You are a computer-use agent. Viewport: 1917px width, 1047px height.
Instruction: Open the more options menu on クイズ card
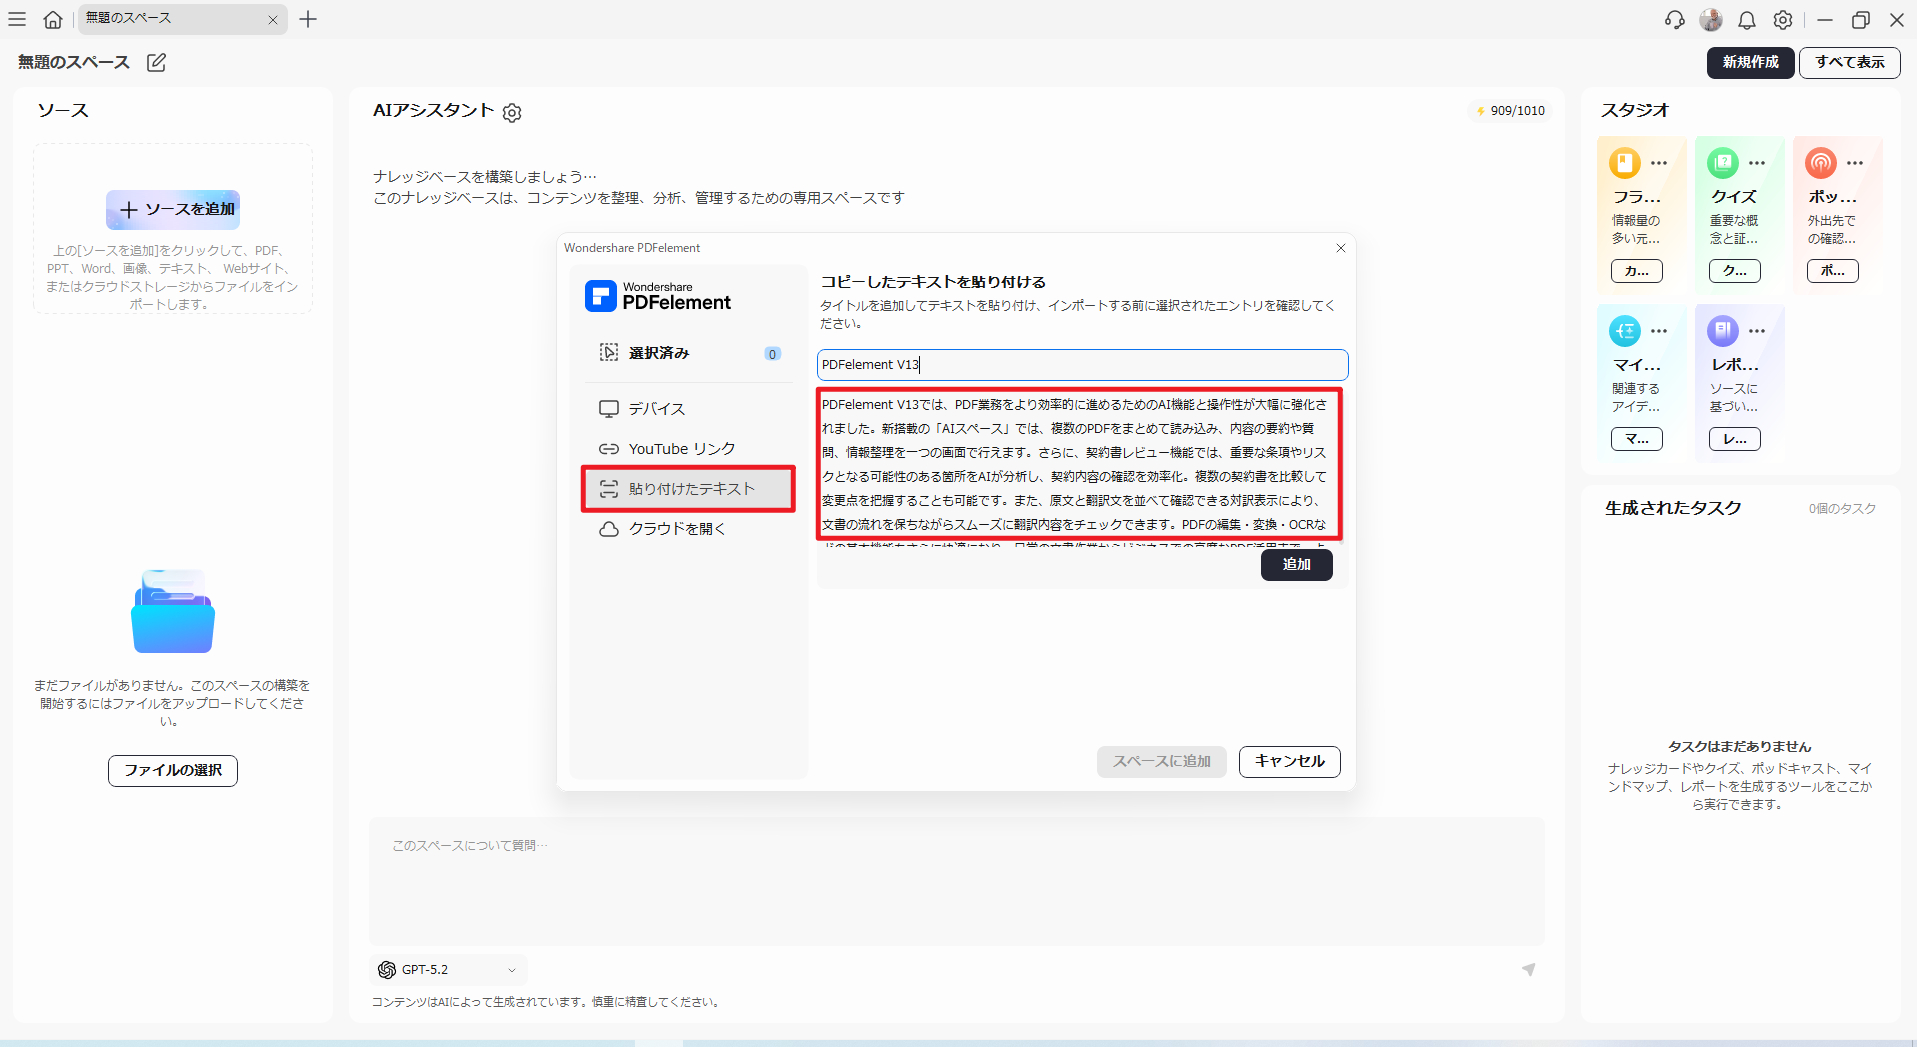point(1757,163)
